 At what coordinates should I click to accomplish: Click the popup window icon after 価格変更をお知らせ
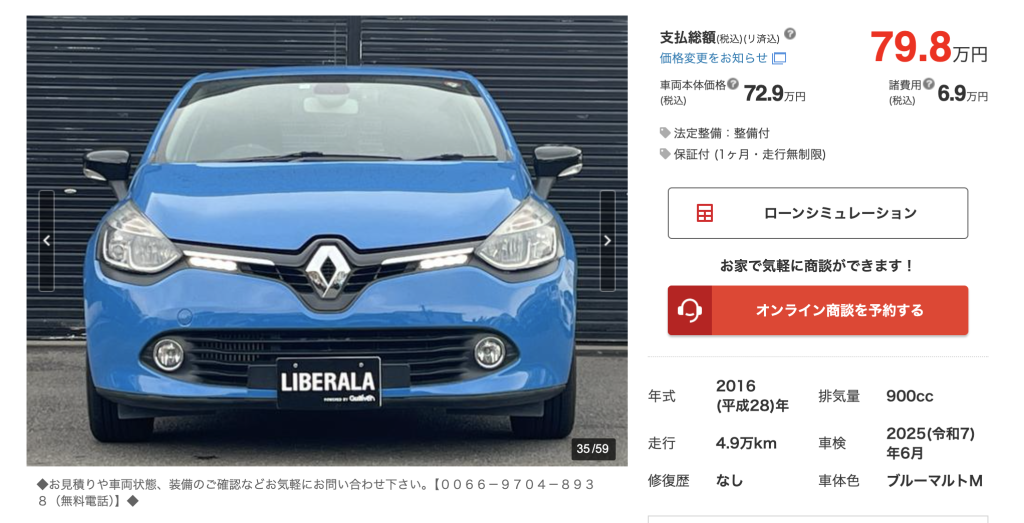pos(779,58)
